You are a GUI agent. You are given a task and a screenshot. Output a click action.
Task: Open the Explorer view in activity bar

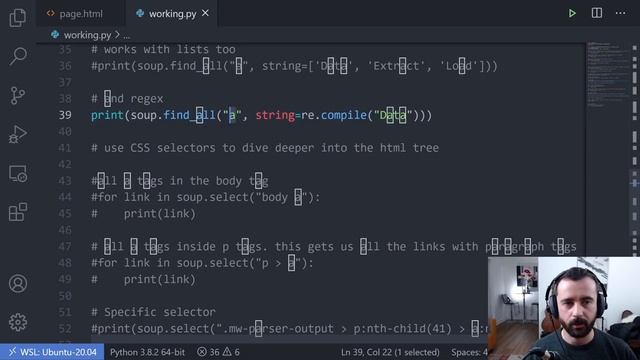(18, 17)
